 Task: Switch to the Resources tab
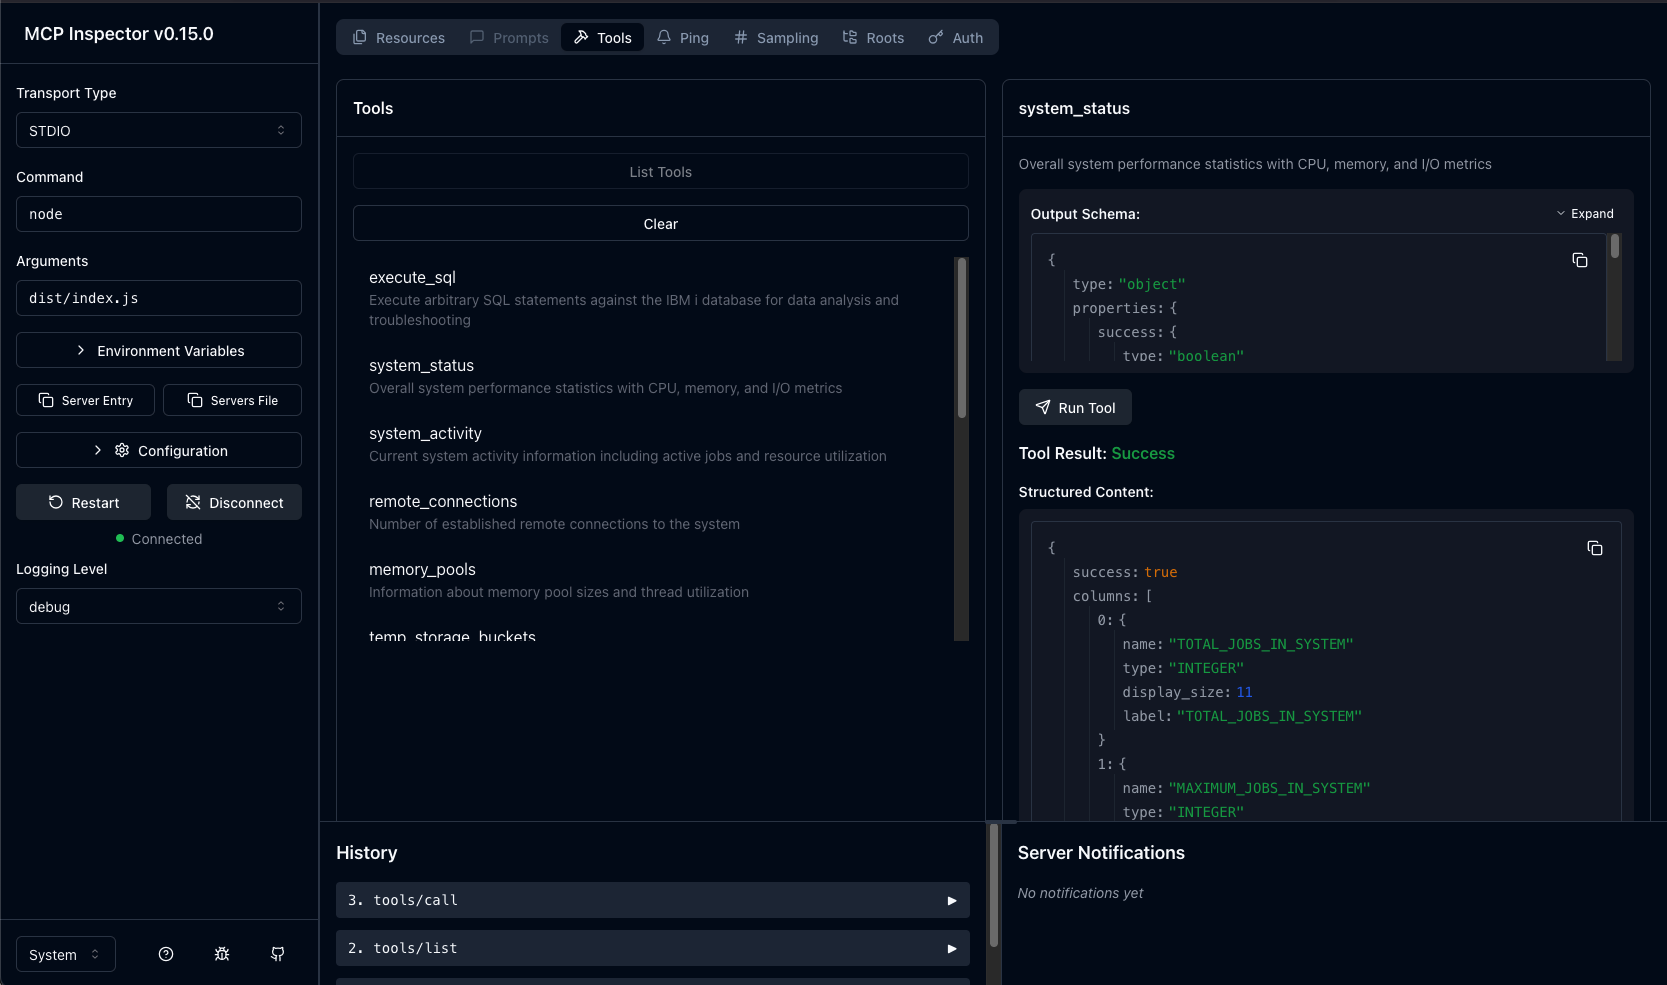[x=399, y=38]
